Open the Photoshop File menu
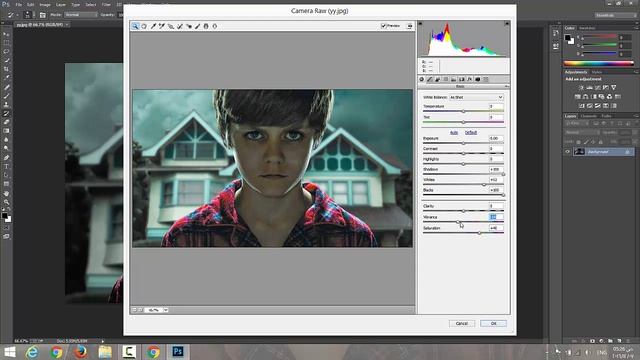The width and height of the screenshot is (640, 360). [18, 4]
